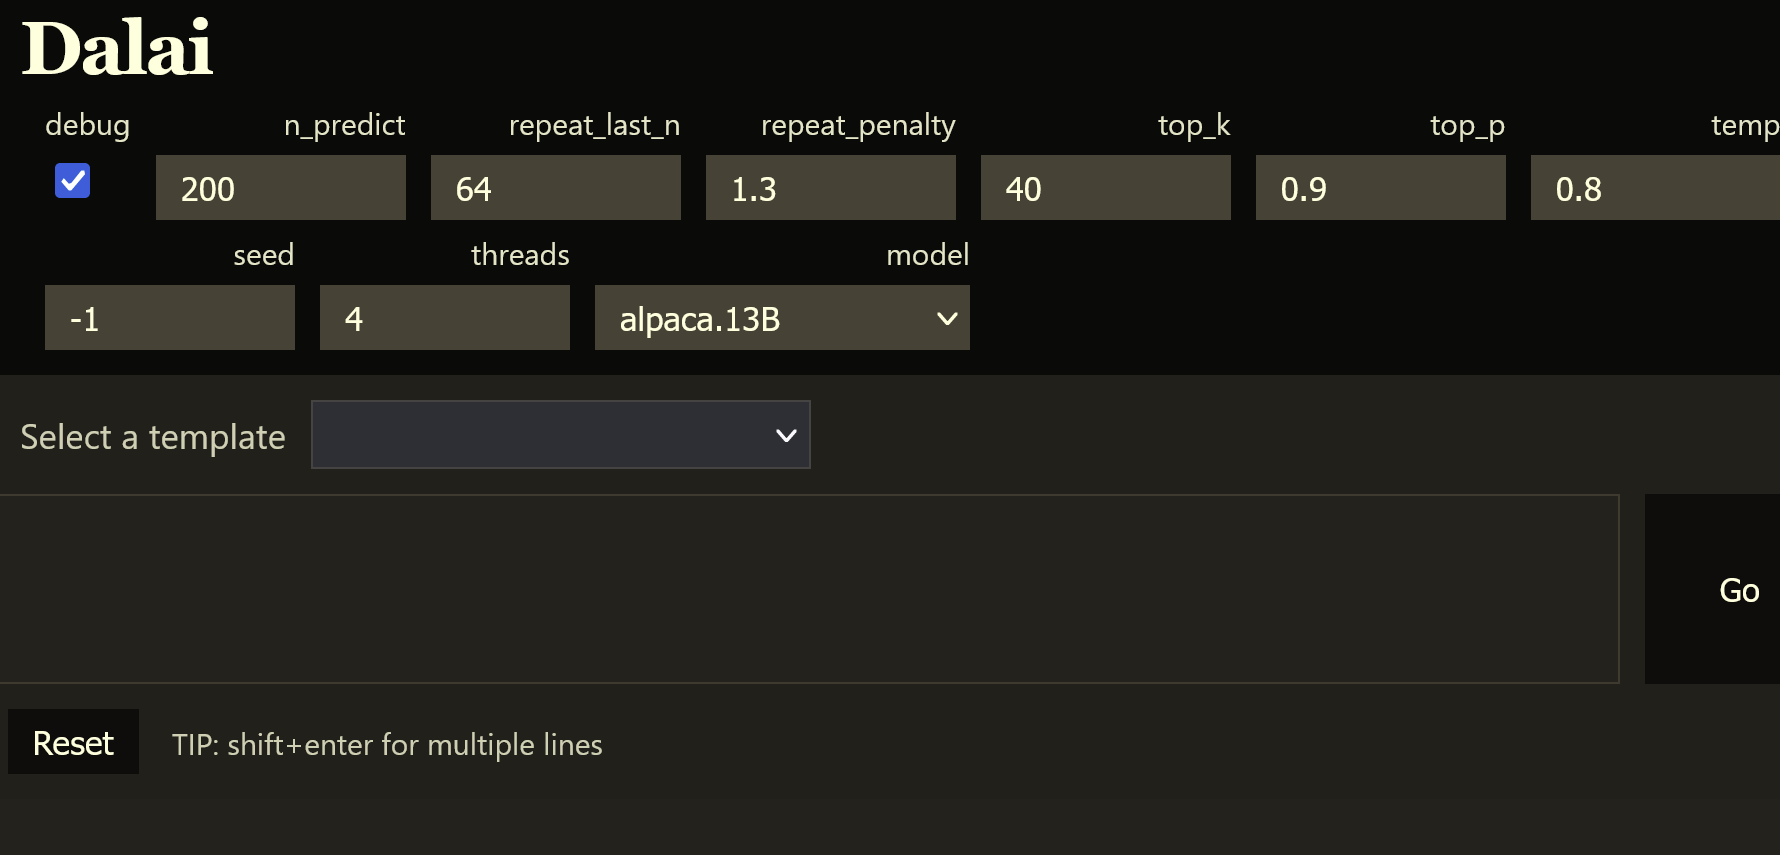Viewport: 1780px width, 855px height.
Task: Click the large prompt text area
Action: (x=810, y=589)
